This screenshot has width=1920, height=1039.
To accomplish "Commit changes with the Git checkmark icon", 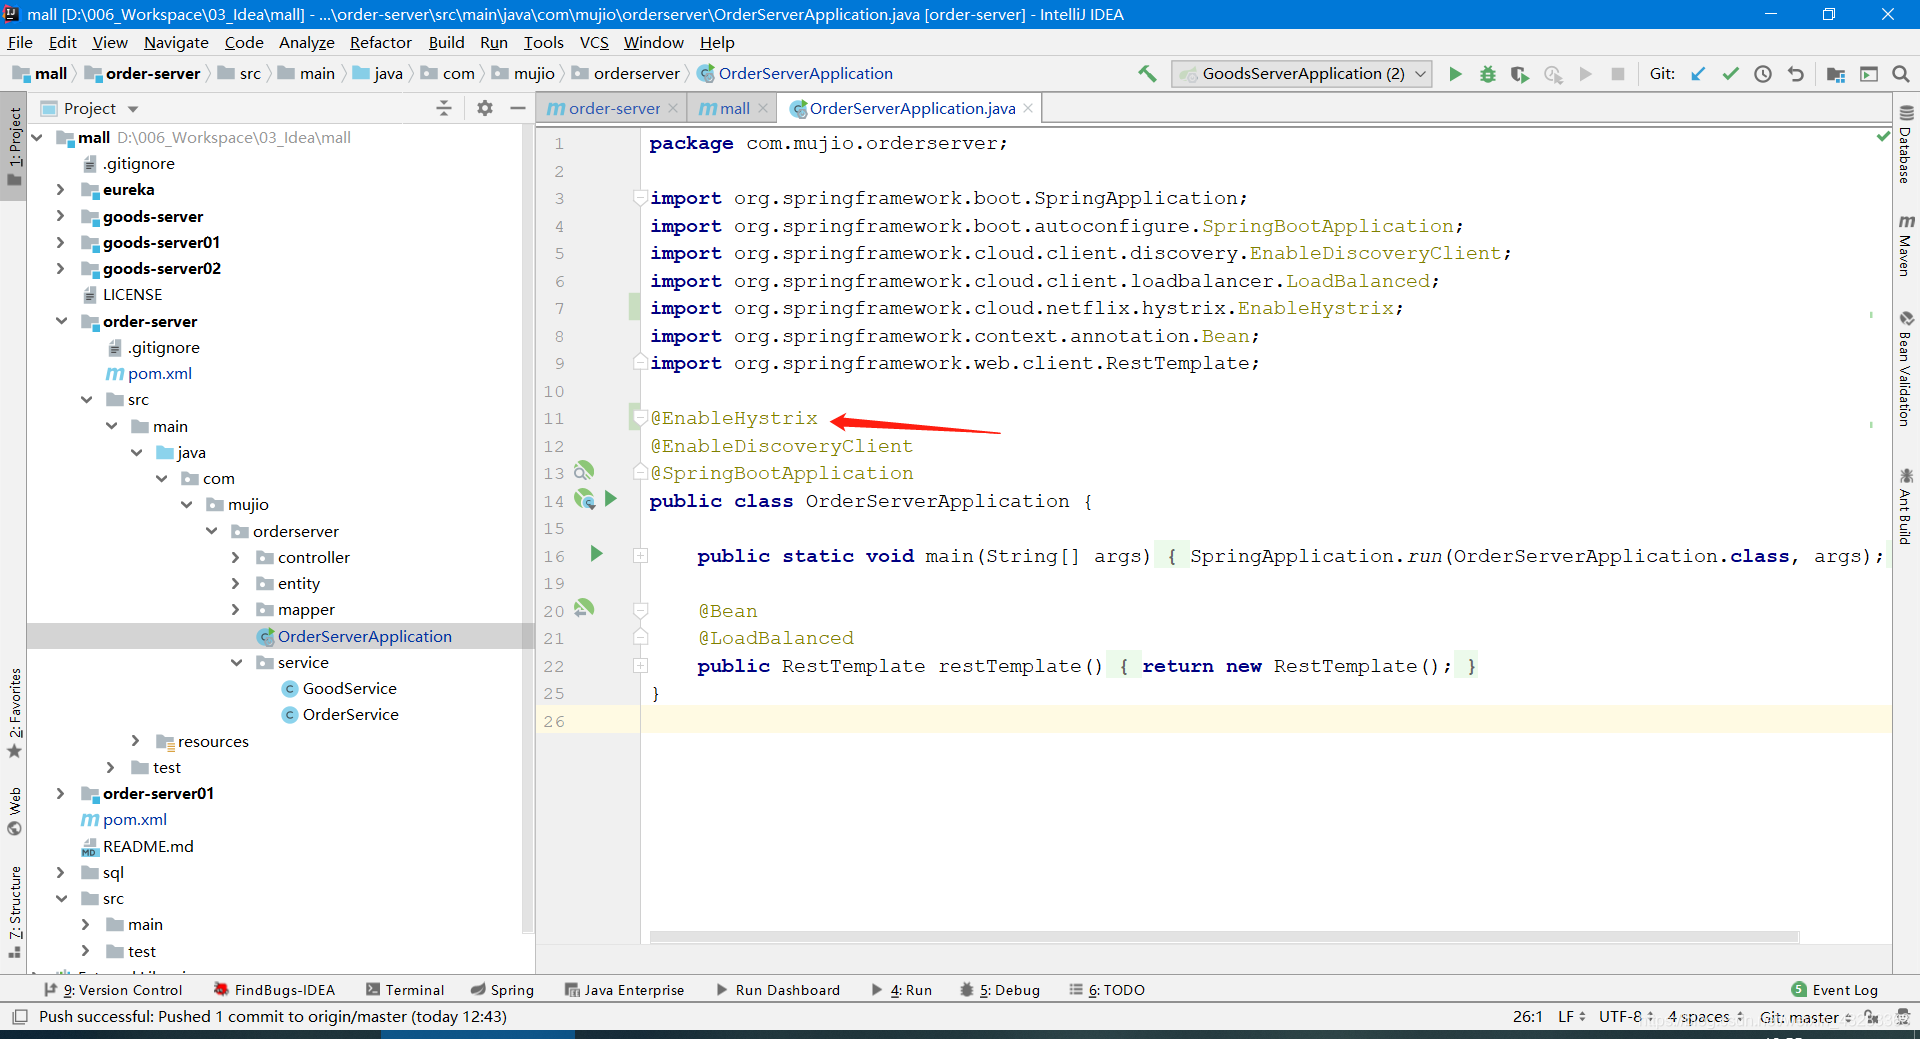I will click(x=1730, y=74).
